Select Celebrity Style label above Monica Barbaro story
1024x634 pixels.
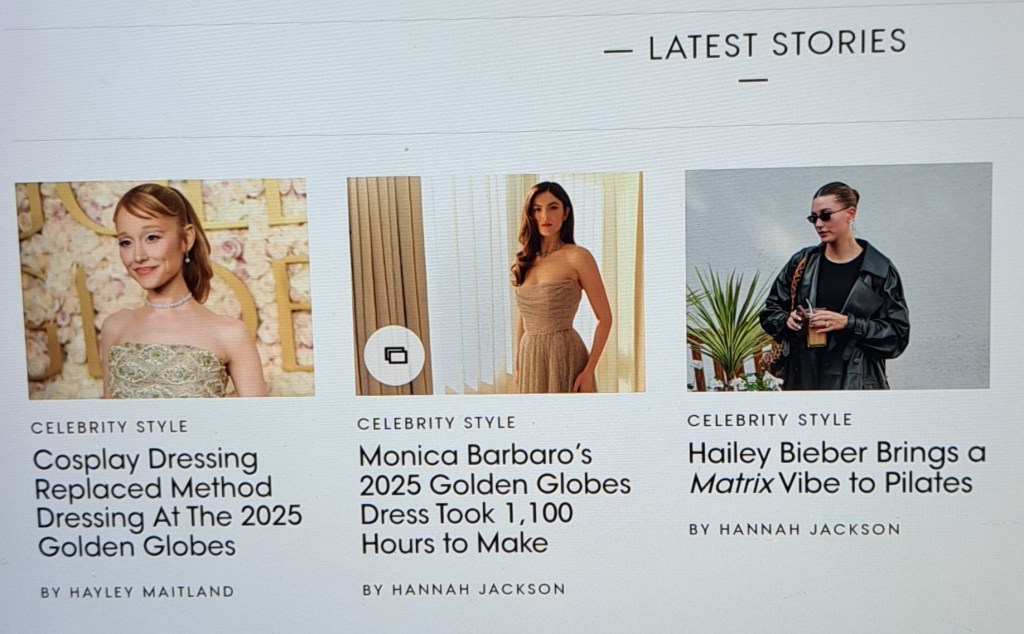(x=436, y=423)
